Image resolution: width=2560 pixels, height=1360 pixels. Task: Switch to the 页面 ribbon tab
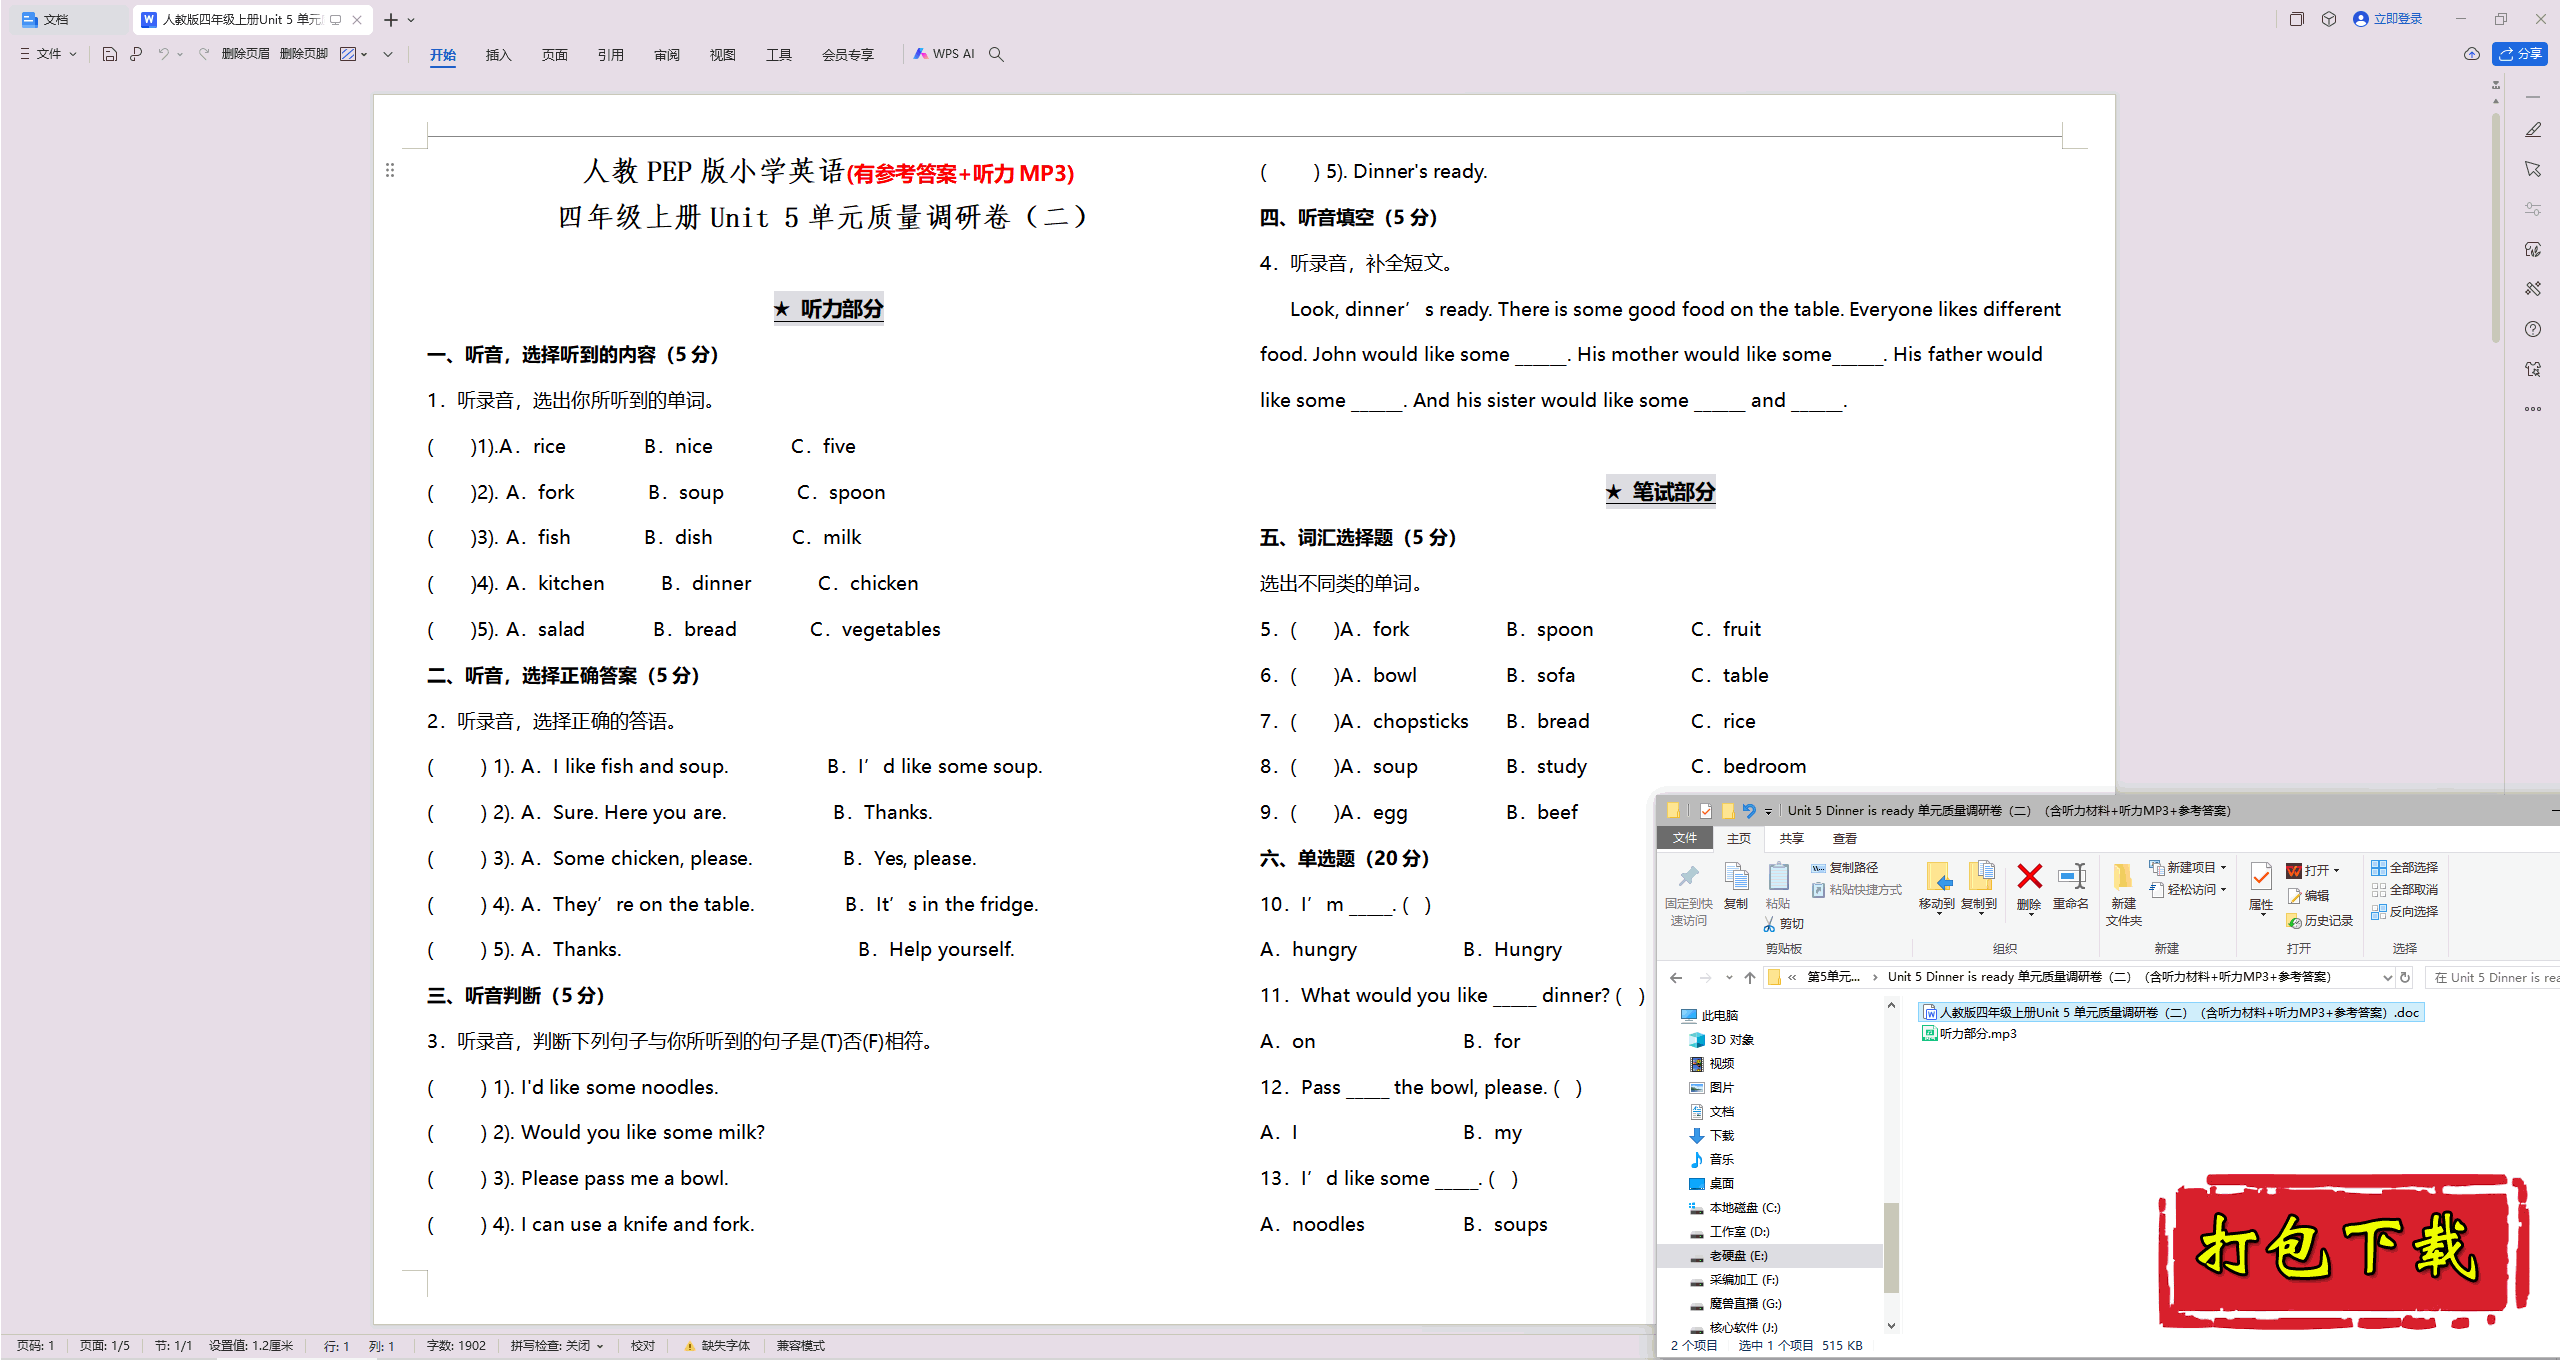pyautogui.click(x=554, y=55)
